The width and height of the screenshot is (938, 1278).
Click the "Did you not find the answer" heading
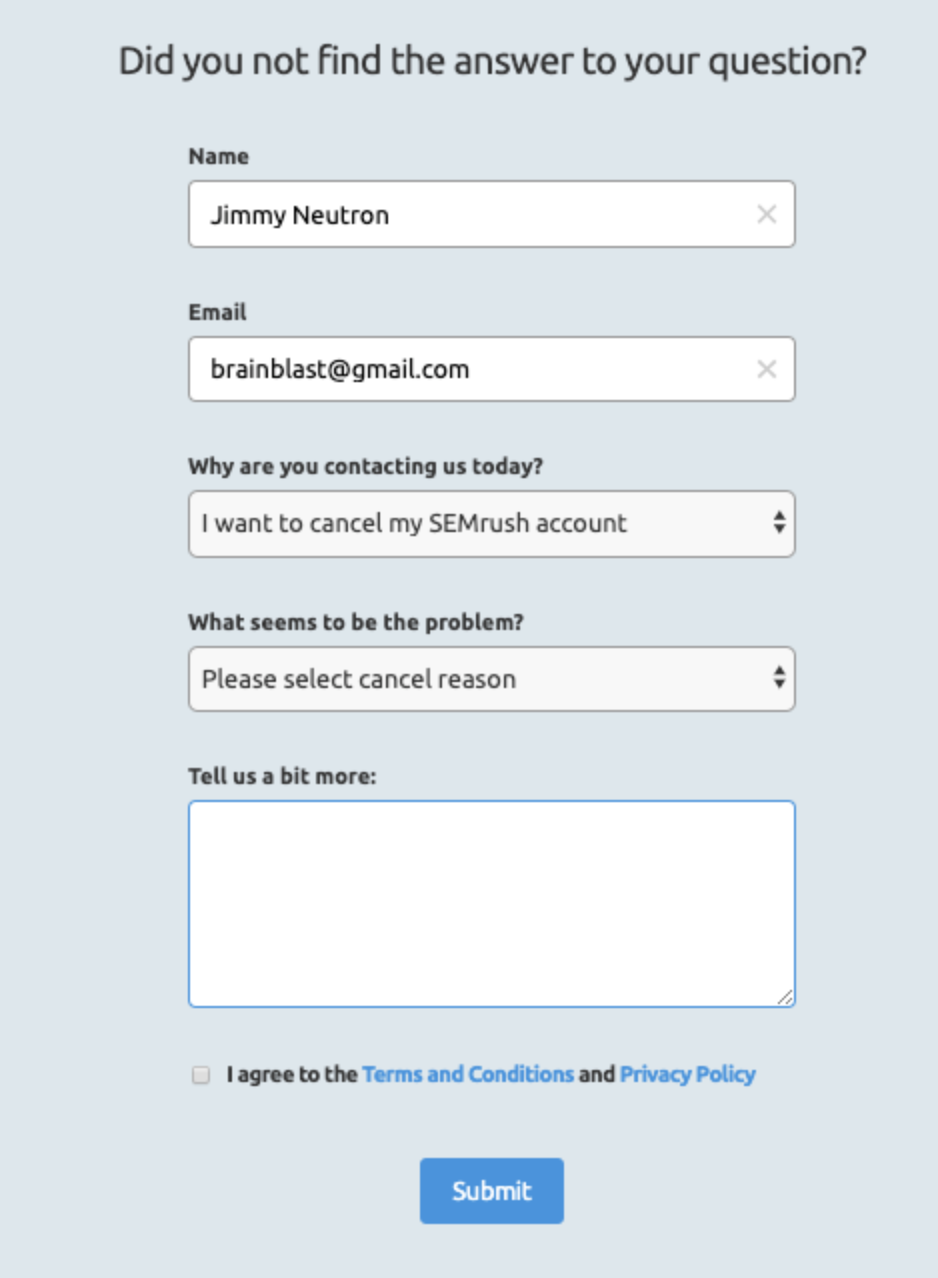[492, 62]
